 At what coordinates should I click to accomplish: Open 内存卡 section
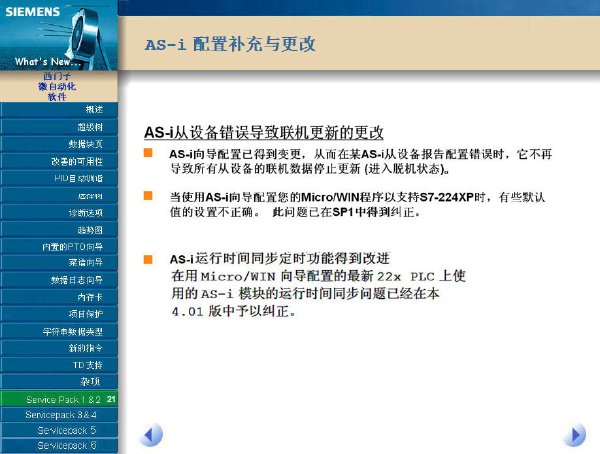tap(59, 297)
